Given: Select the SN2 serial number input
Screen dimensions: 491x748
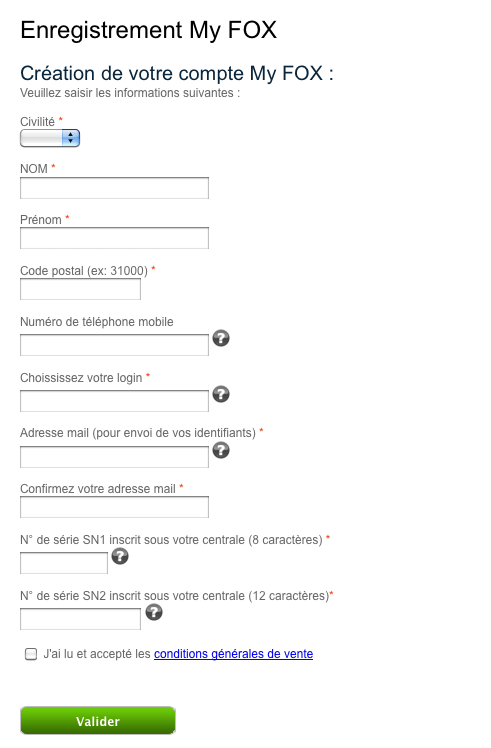Looking at the screenshot, I should [80, 619].
